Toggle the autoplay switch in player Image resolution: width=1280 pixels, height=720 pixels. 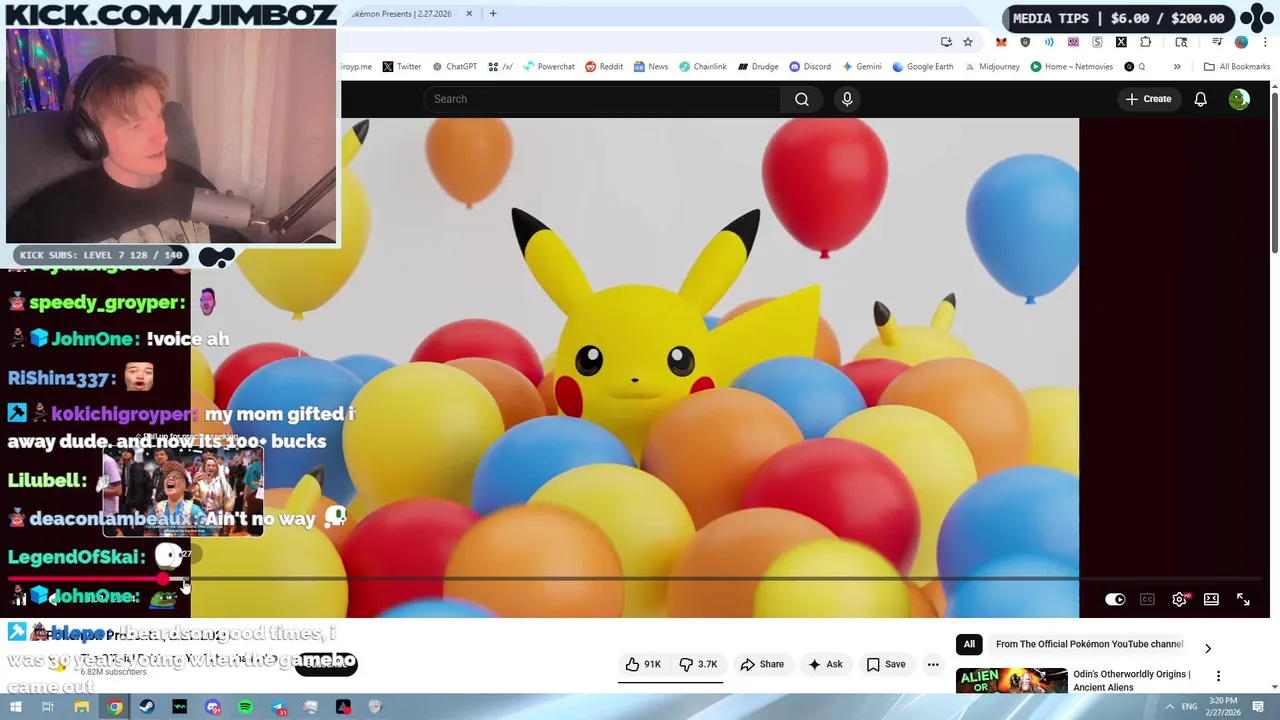click(1115, 599)
